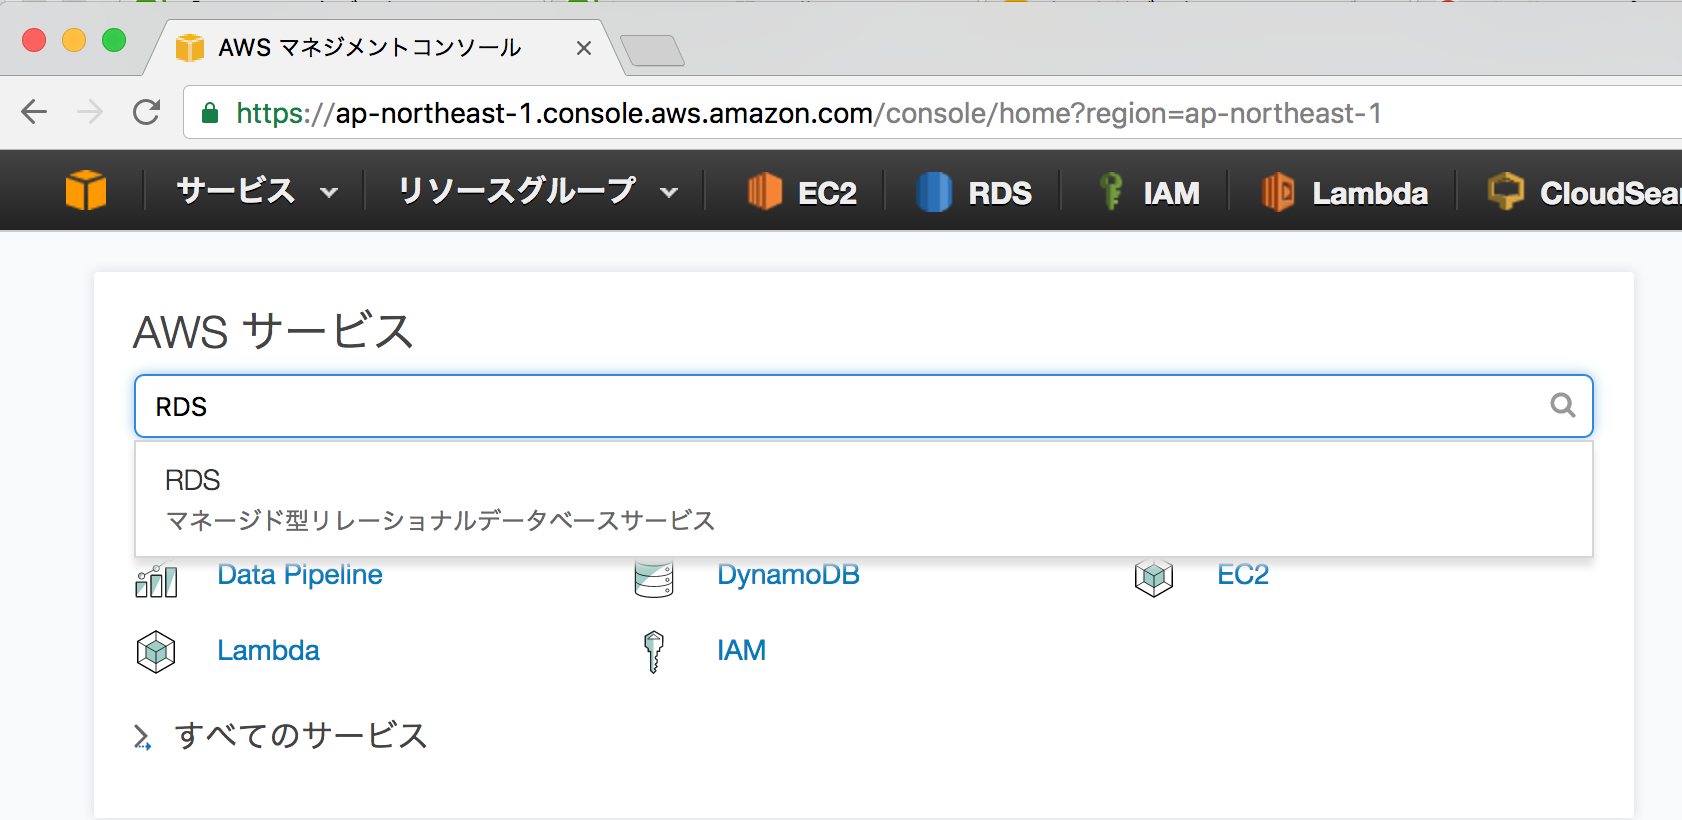Viewport: 1682px width, 820px height.
Task: Click the AWS tab favicon
Action: (x=190, y=47)
